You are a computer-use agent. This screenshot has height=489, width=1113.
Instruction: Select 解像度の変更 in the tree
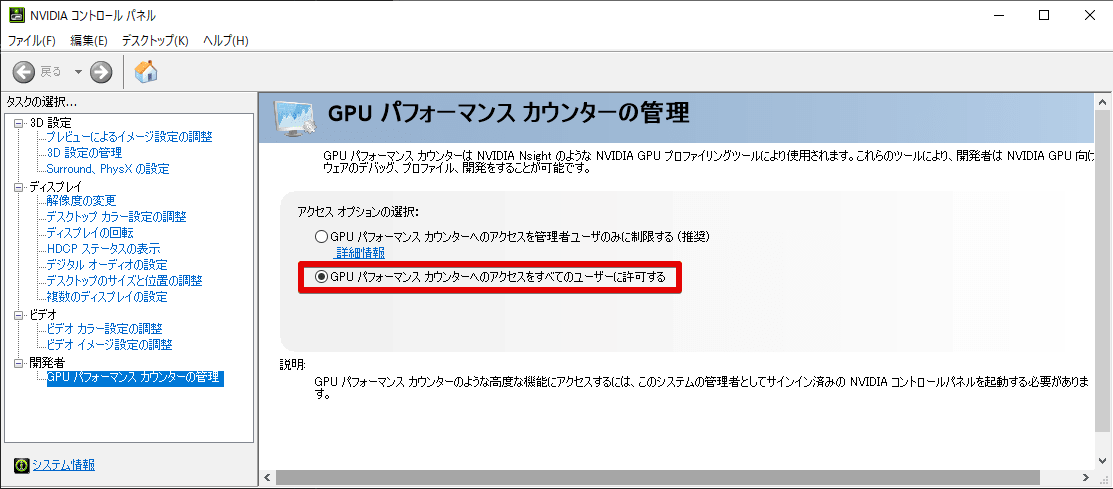[x=81, y=201]
